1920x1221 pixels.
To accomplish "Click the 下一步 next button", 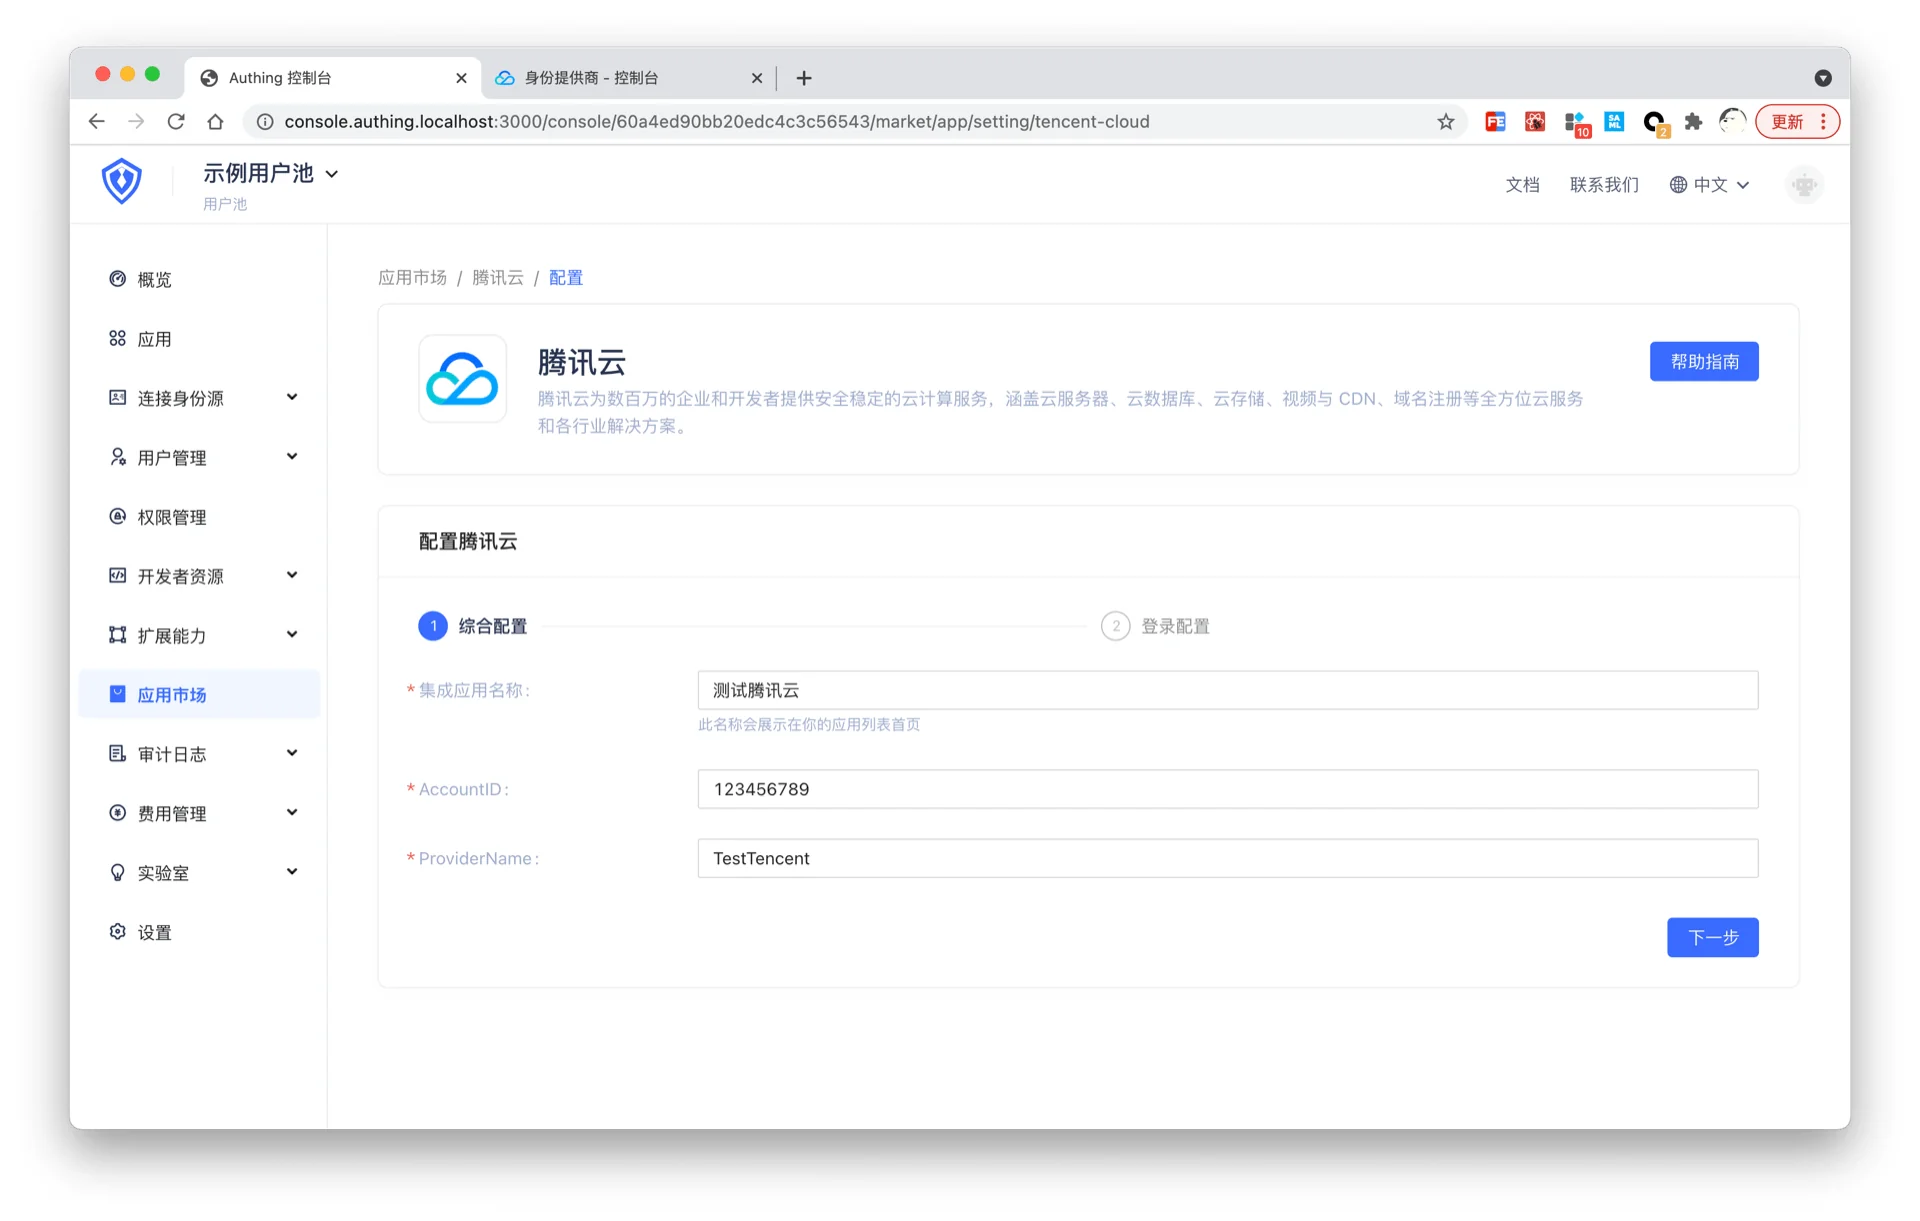I will [1712, 937].
